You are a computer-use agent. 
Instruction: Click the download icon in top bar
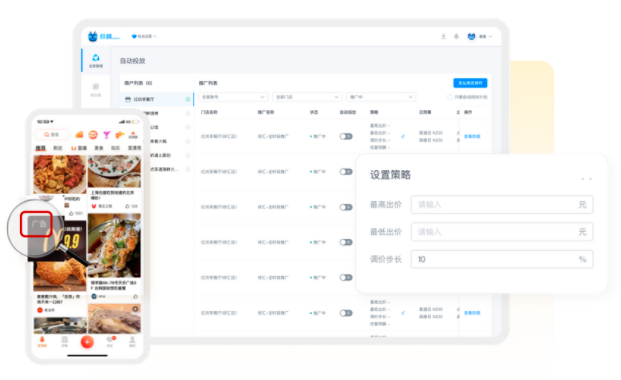point(443,36)
